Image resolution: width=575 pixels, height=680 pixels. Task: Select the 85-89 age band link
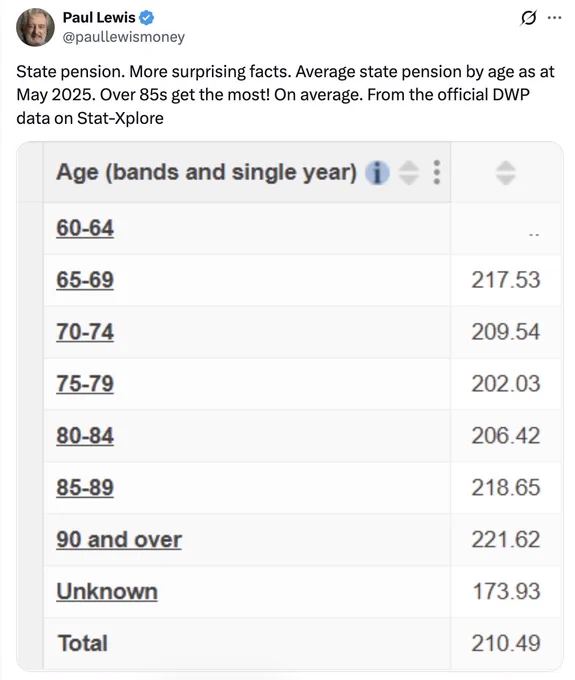tap(85, 487)
